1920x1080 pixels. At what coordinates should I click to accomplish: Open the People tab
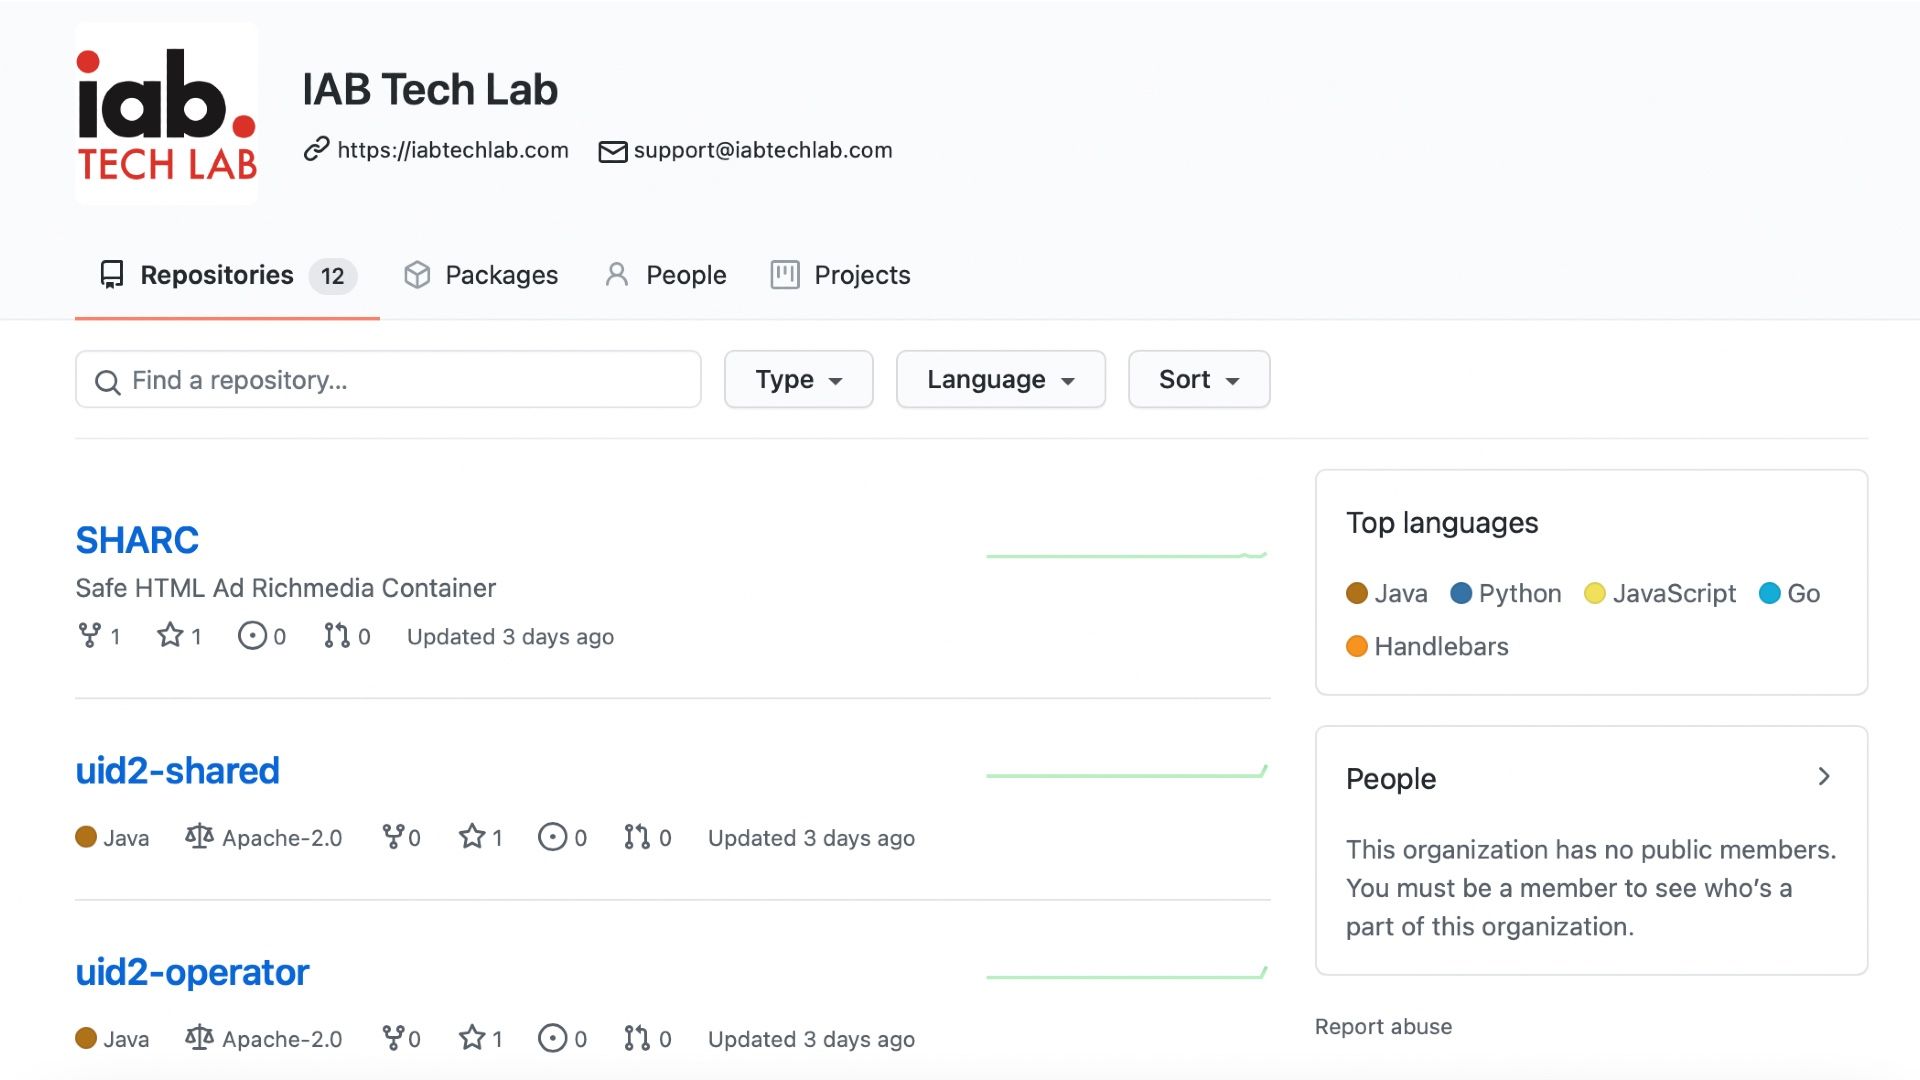665,274
